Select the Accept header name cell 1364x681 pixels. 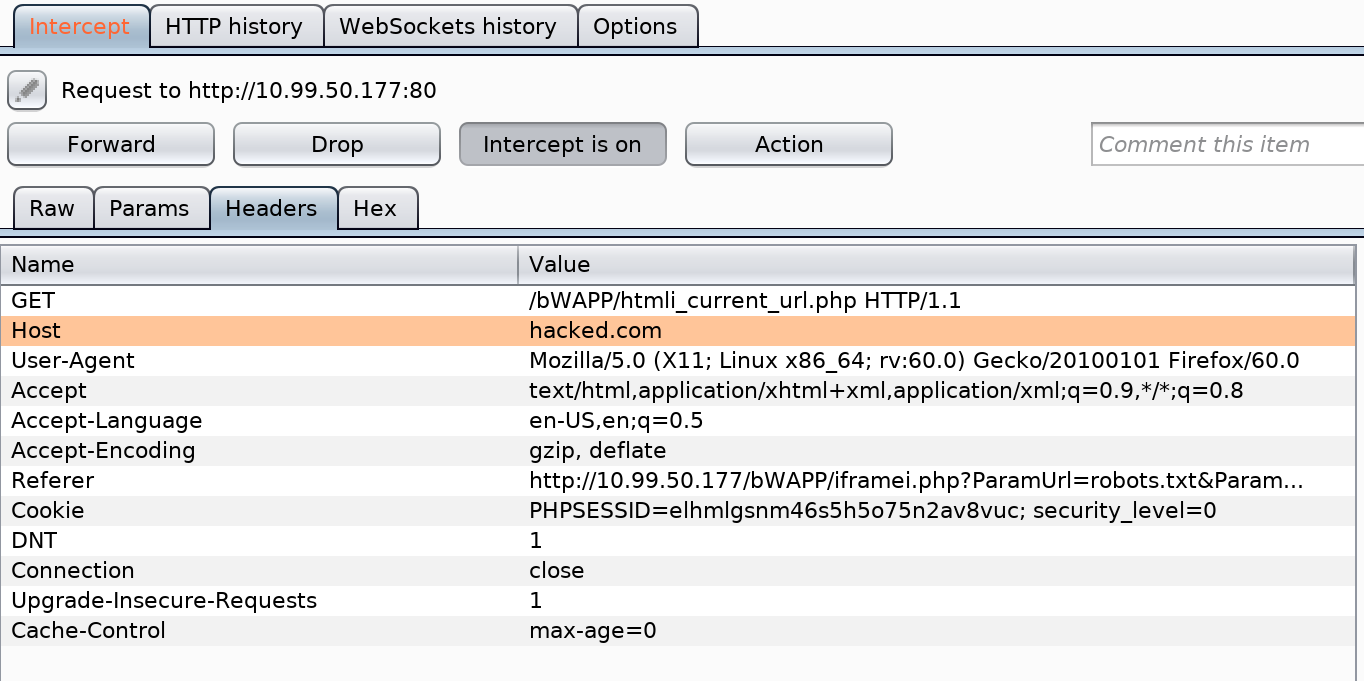pos(259,390)
